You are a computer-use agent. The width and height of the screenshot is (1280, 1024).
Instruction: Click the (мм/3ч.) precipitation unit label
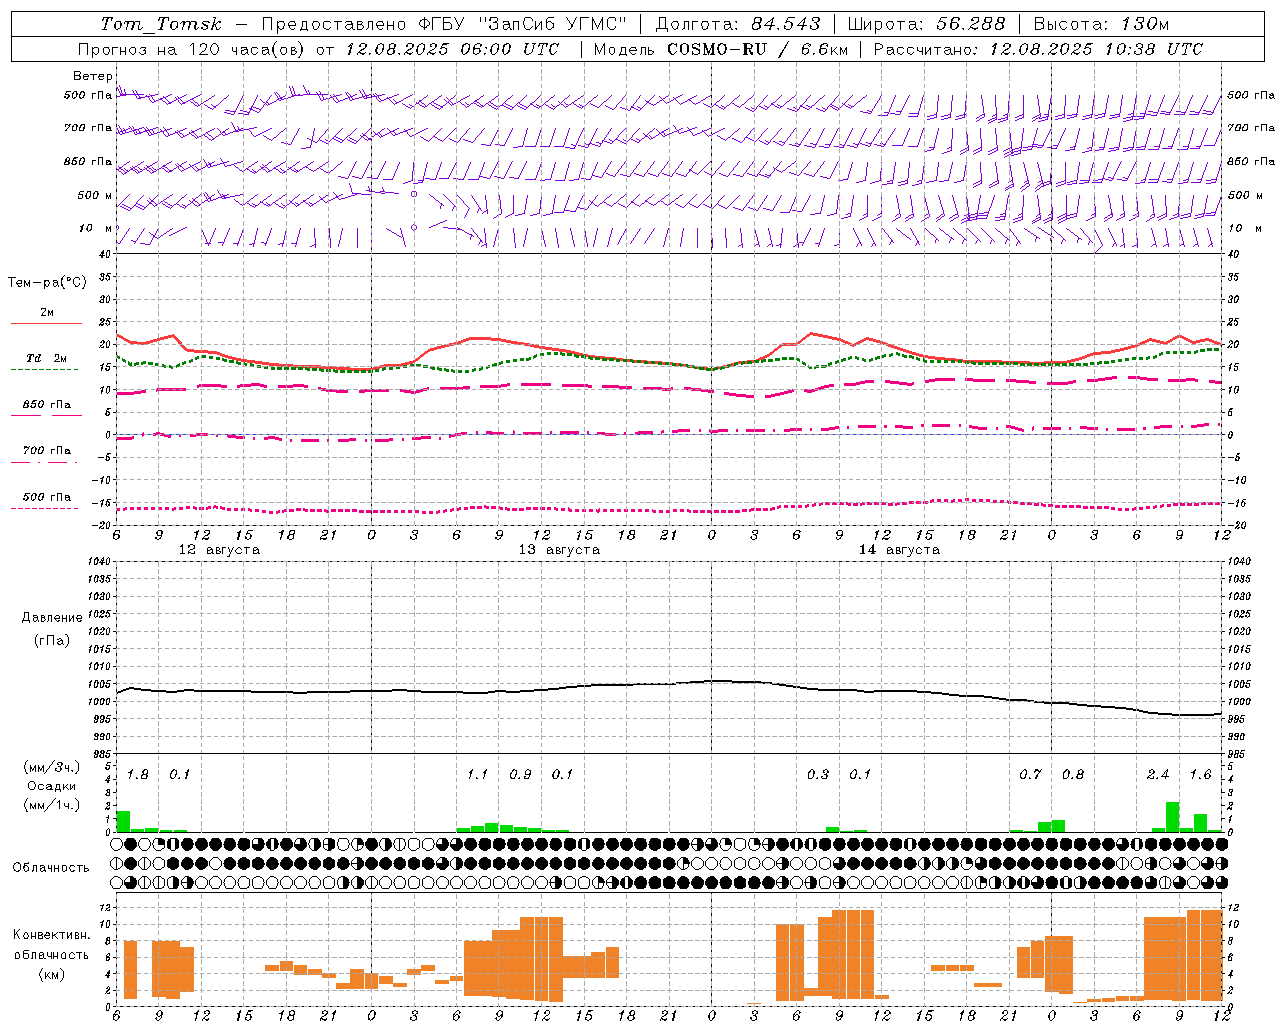tap(51, 768)
